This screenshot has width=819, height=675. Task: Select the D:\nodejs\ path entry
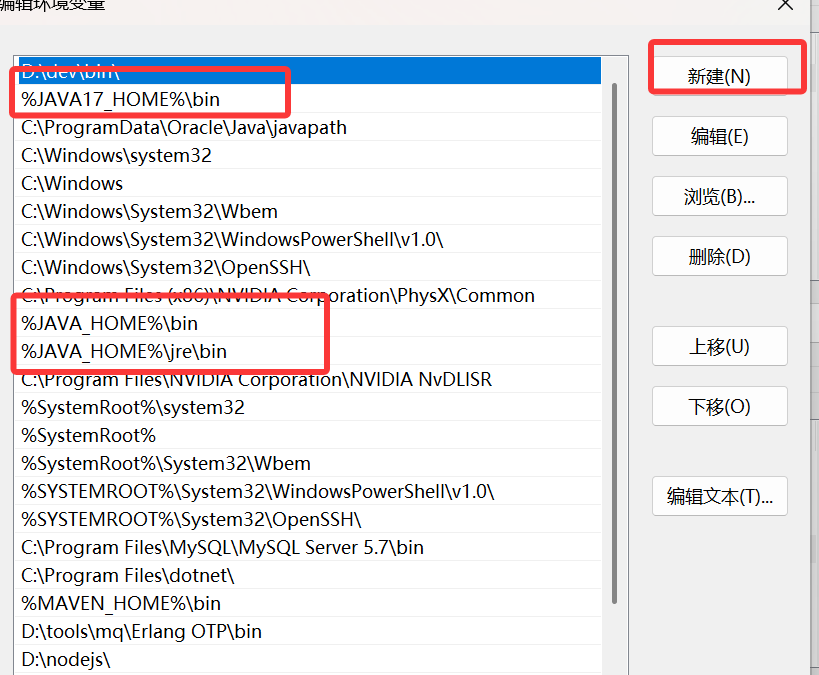click(x=66, y=660)
